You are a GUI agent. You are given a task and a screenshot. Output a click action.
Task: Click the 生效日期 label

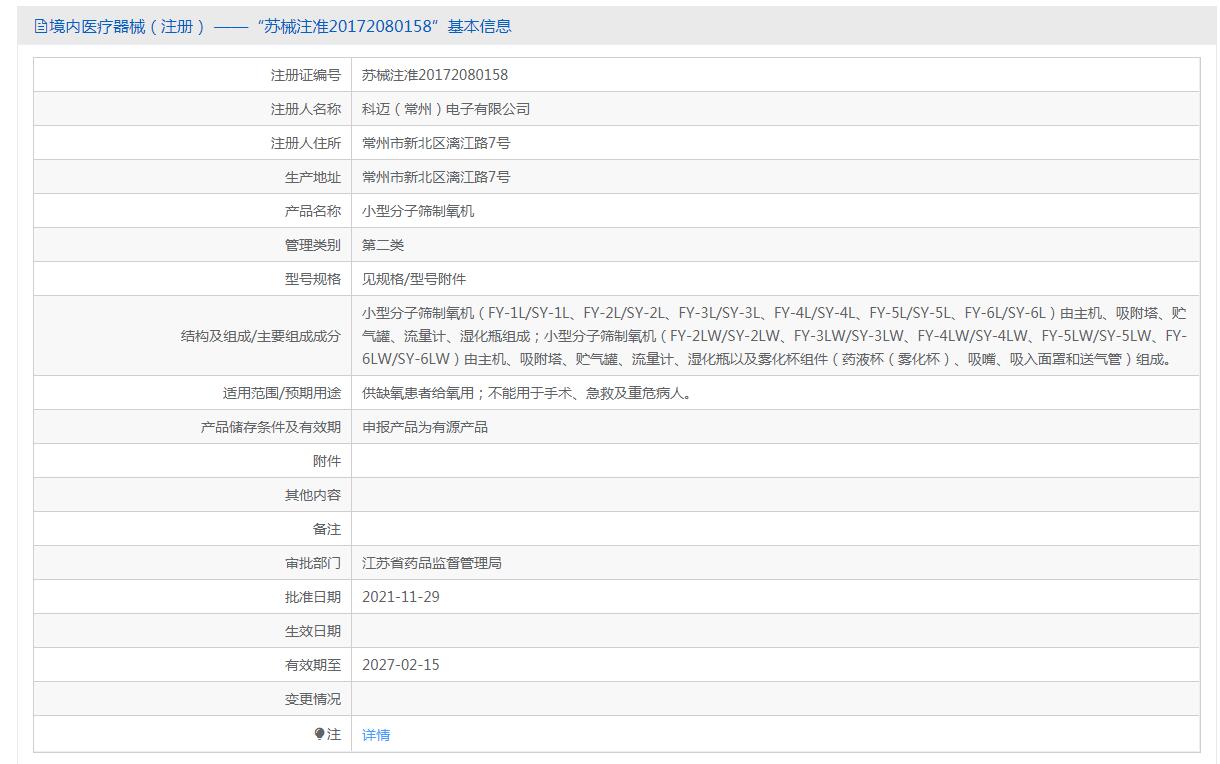coord(312,631)
